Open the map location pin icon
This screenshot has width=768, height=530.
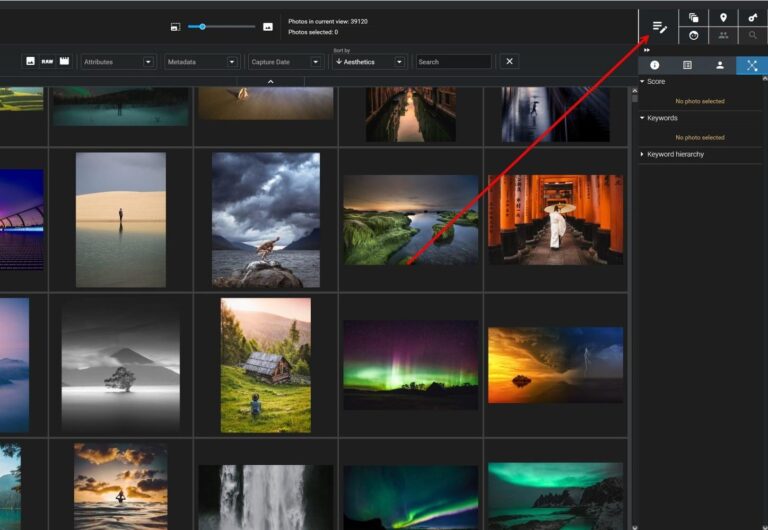[723, 18]
